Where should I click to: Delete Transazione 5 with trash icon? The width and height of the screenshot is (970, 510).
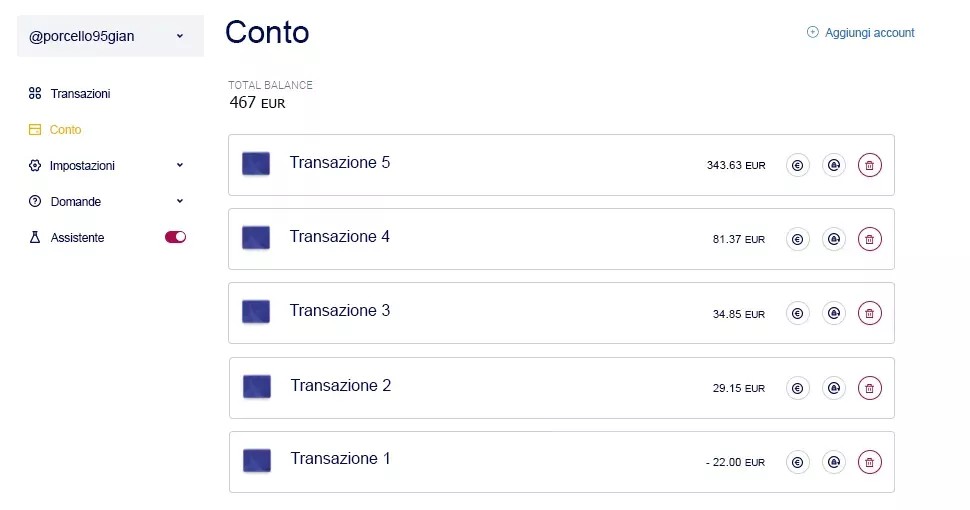(x=869, y=165)
